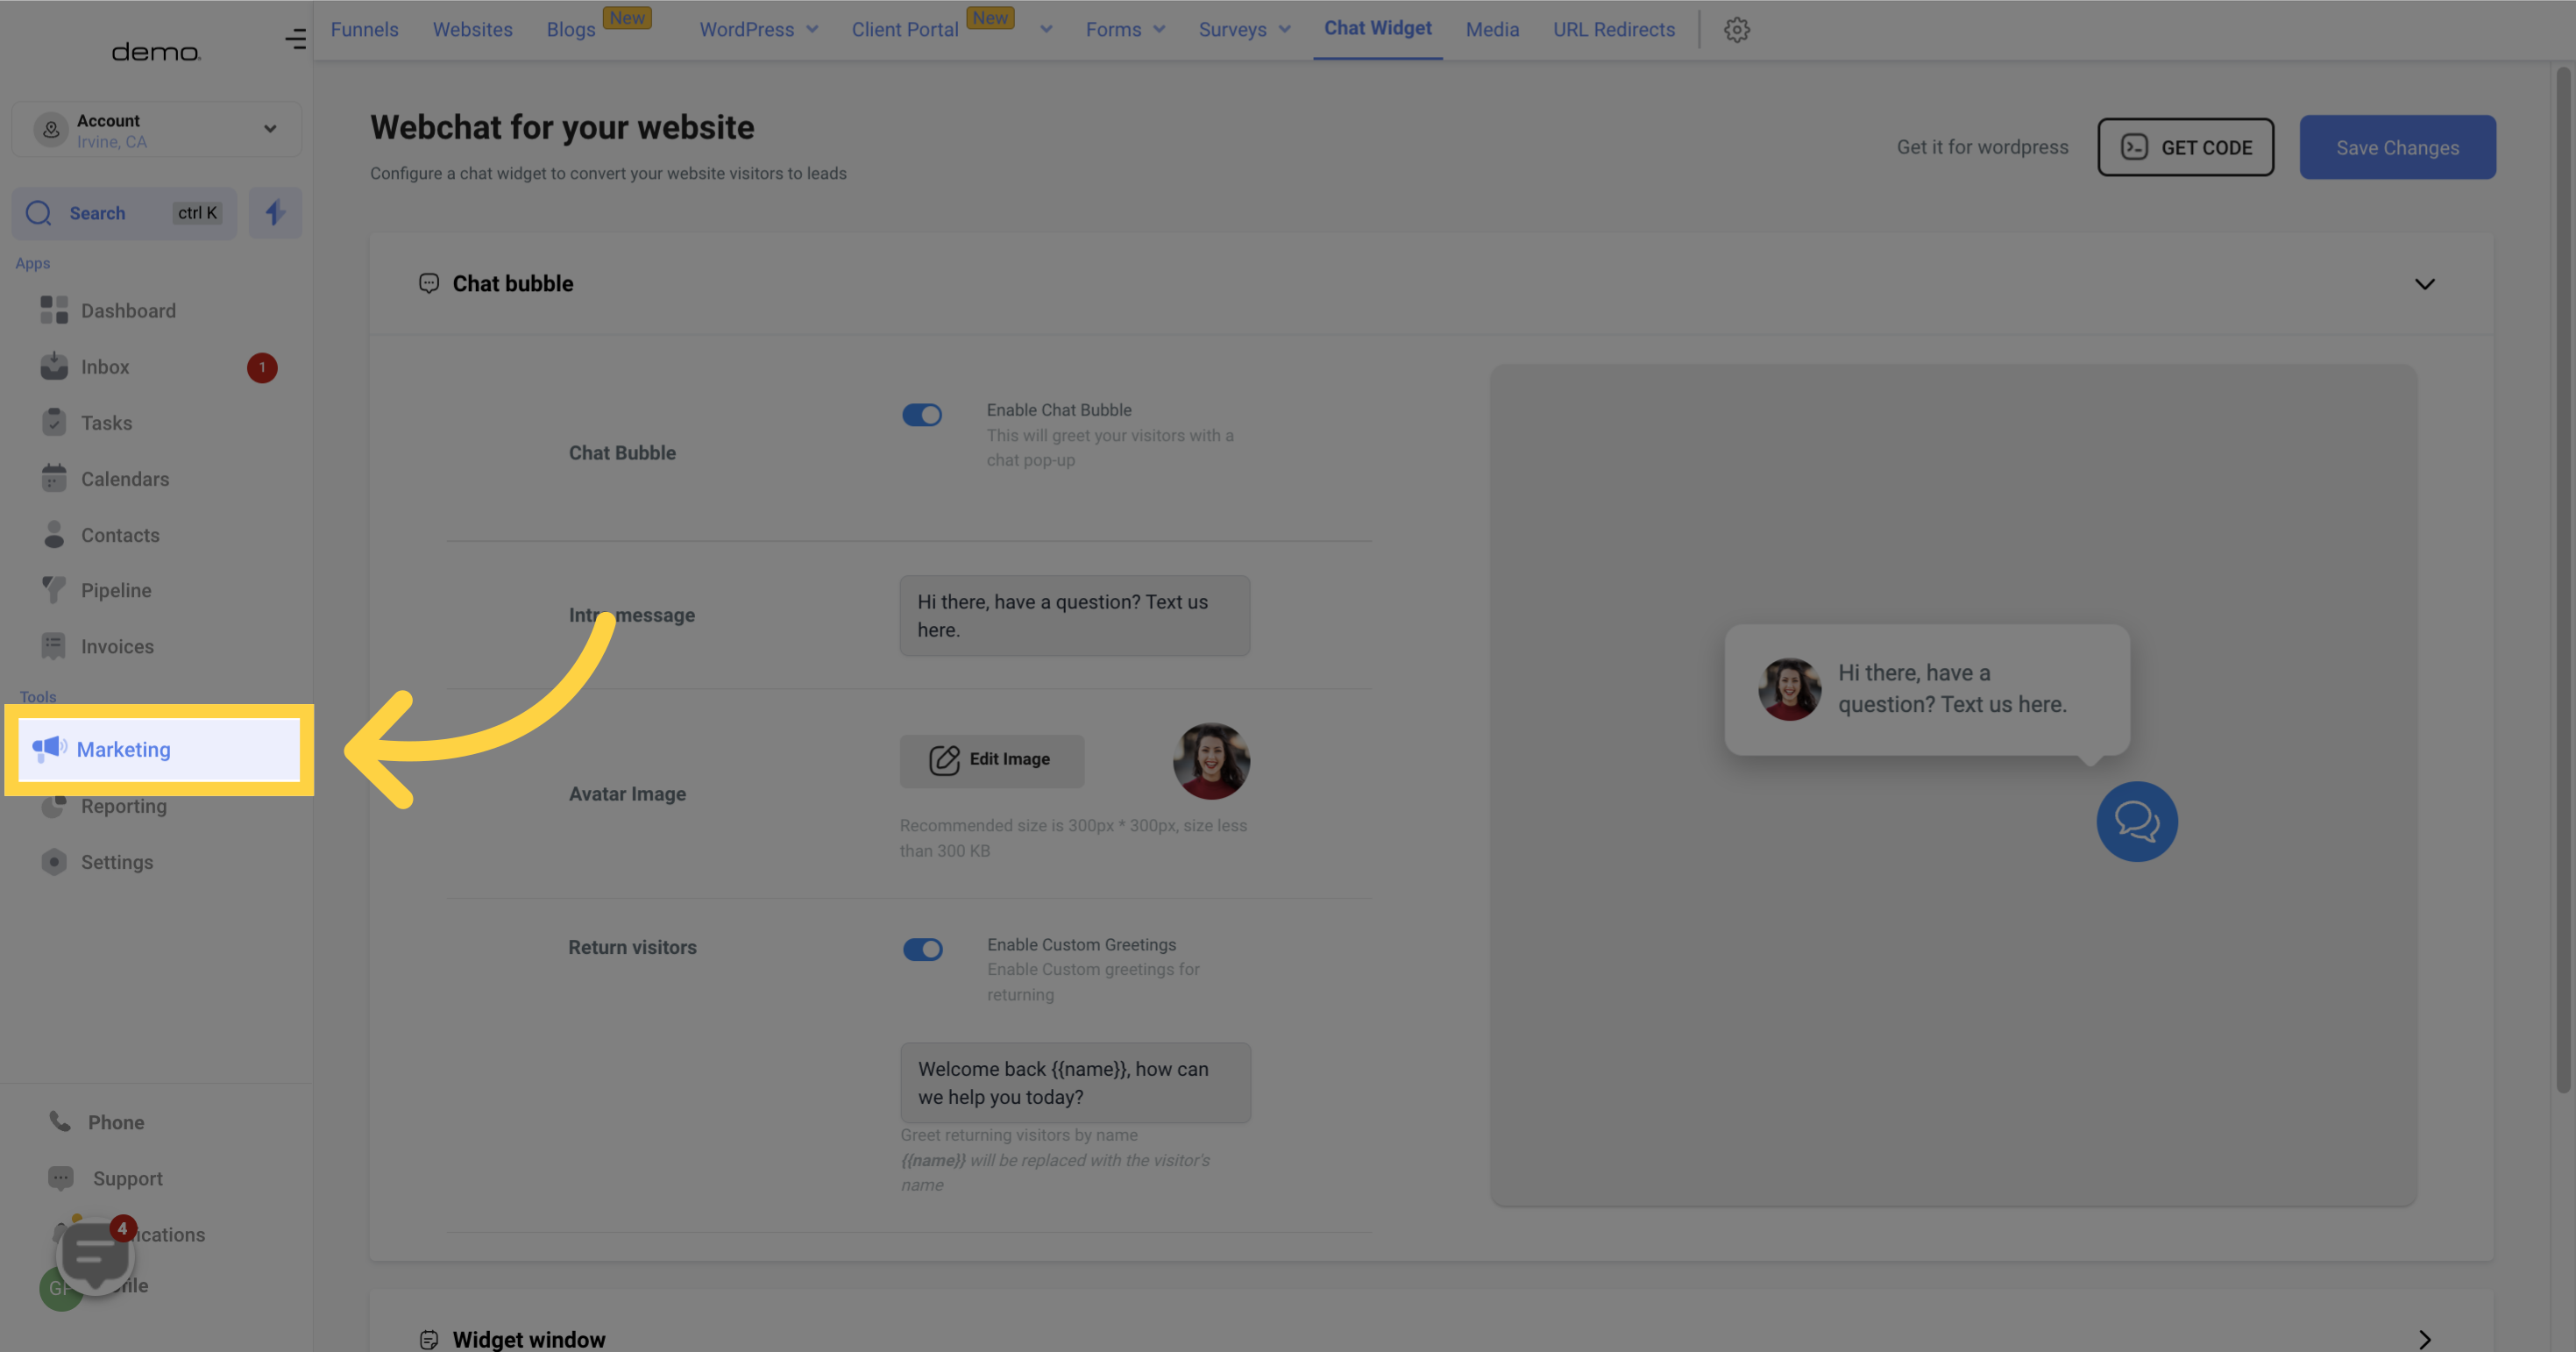Collapse the Chat bubble section chevron

point(2425,284)
